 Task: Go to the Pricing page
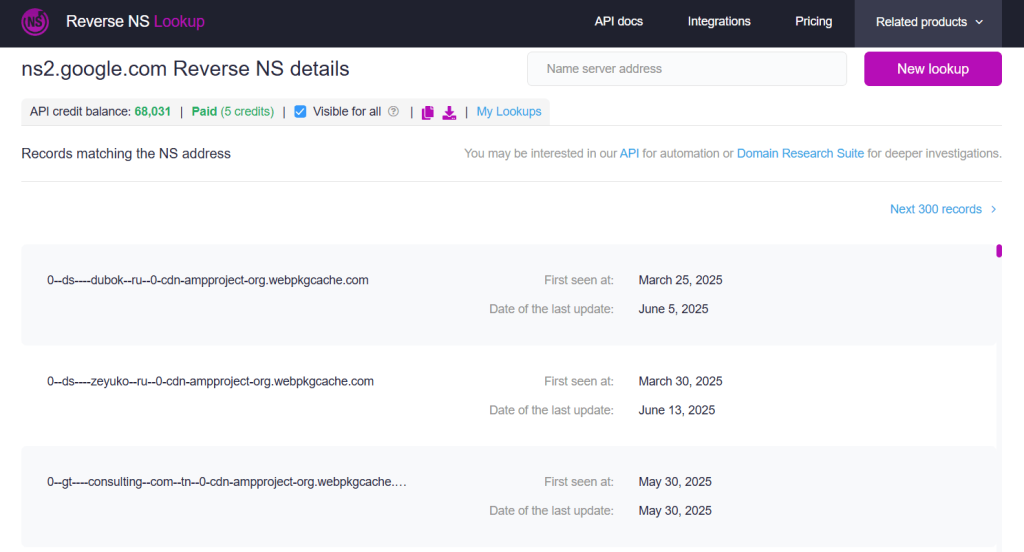pos(814,22)
